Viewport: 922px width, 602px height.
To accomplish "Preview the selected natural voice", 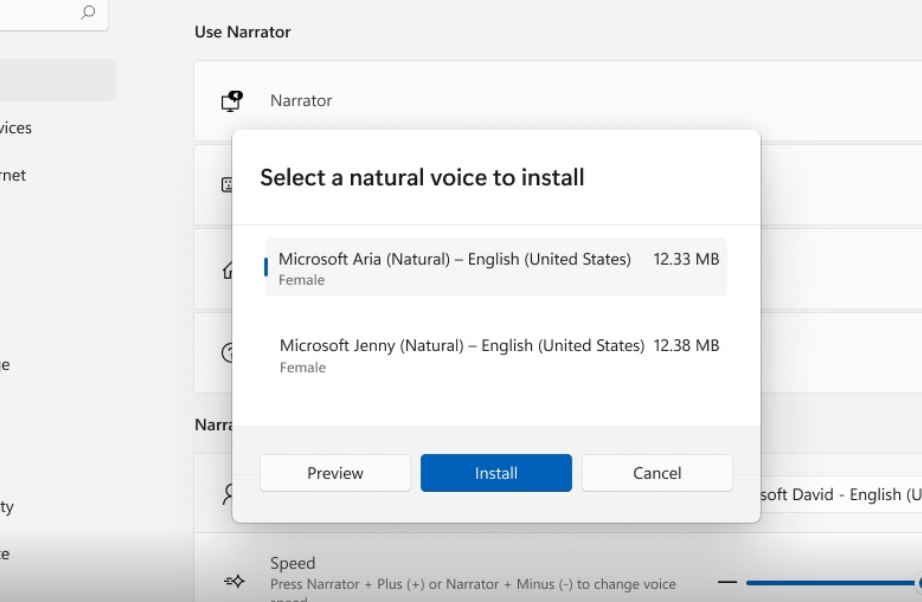I will click(x=335, y=473).
